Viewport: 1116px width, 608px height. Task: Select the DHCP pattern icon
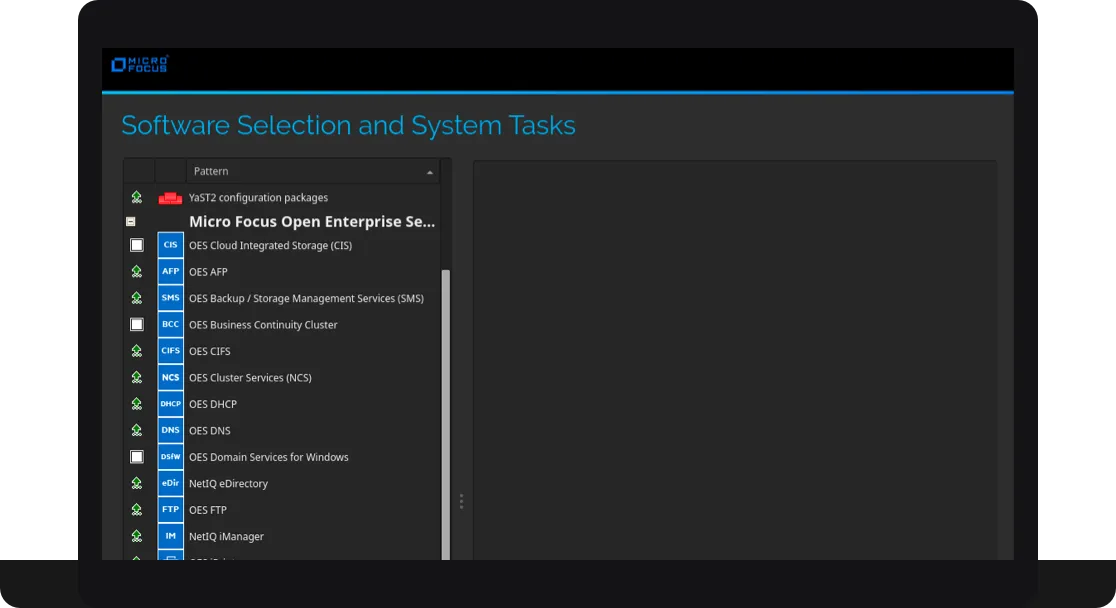pos(170,403)
